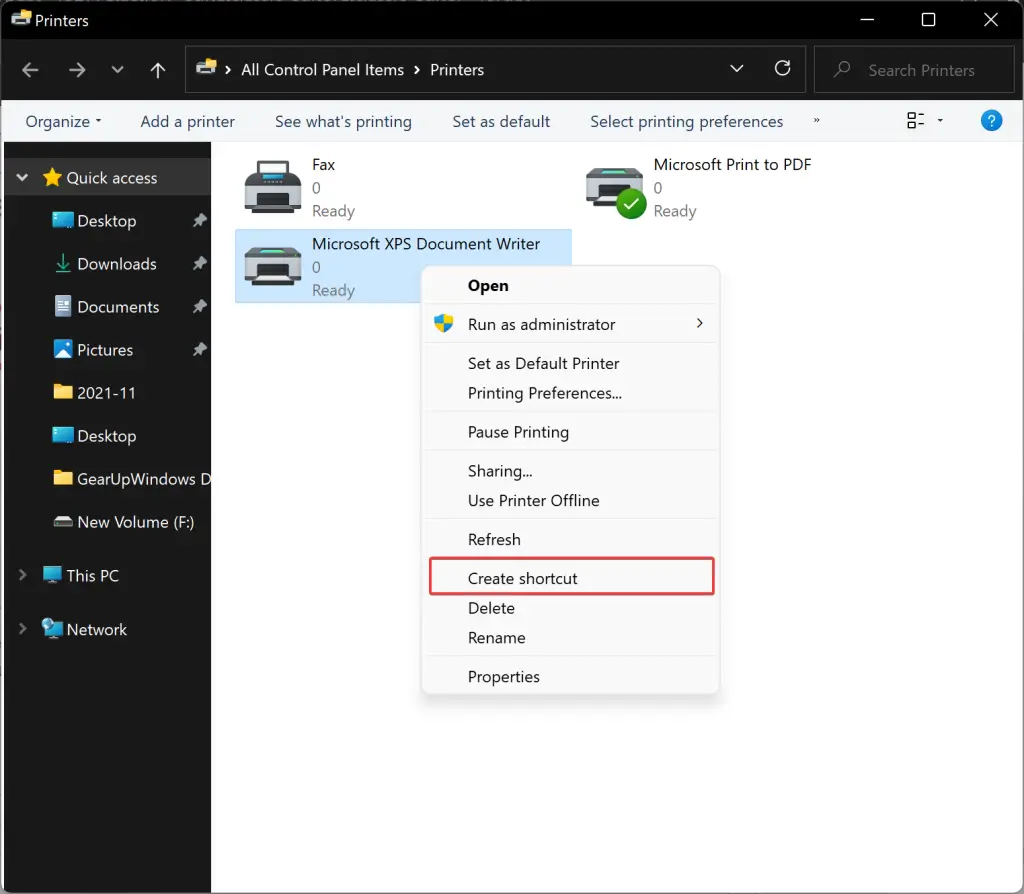Click the Microsoft XPS Document Writer printer icon
Image resolution: width=1024 pixels, height=894 pixels.
pos(272,266)
